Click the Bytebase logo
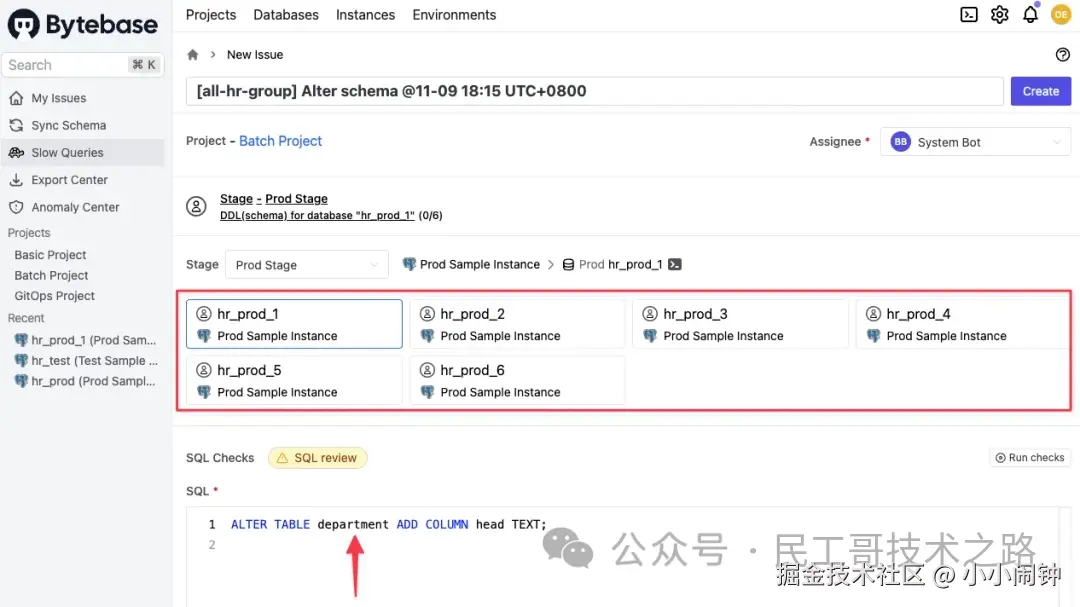1080x607 pixels. [x=82, y=24]
